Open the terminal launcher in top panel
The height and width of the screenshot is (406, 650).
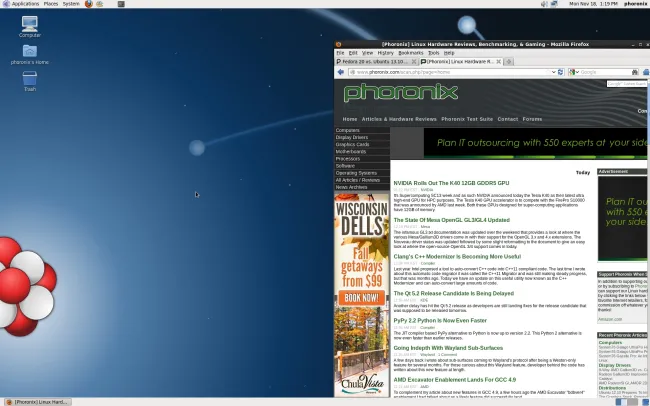121,4
